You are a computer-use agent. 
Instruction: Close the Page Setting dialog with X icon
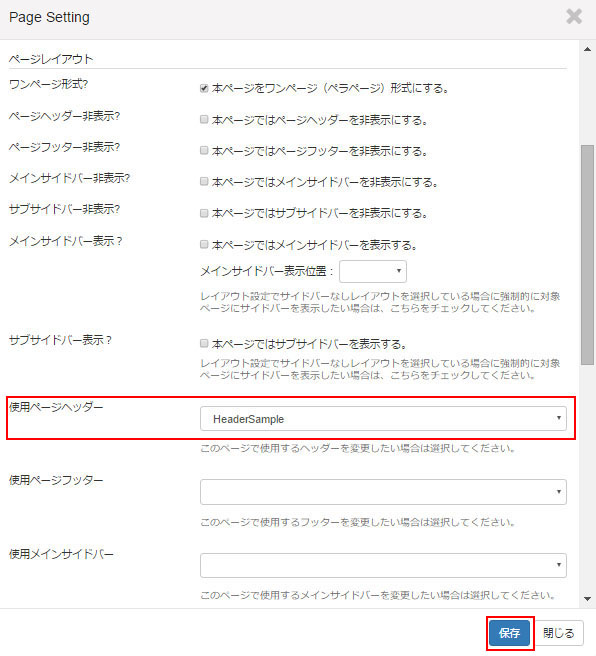coord(574,17)
